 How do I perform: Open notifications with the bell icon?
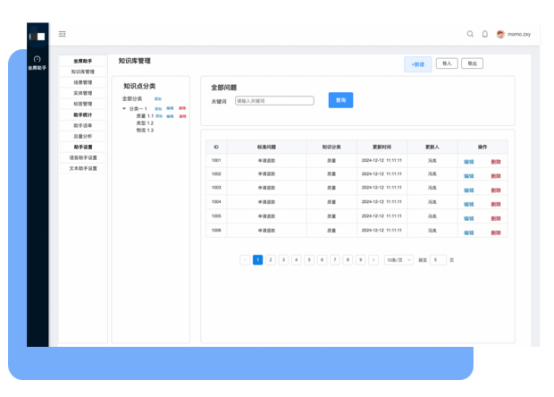[x=485, y=34]
